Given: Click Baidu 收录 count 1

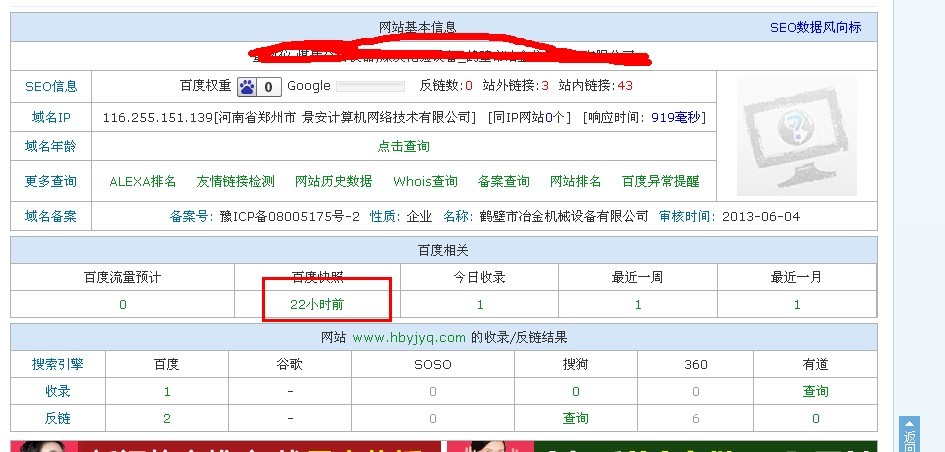Looking at the screenshot, I should (x=167, y=392).
